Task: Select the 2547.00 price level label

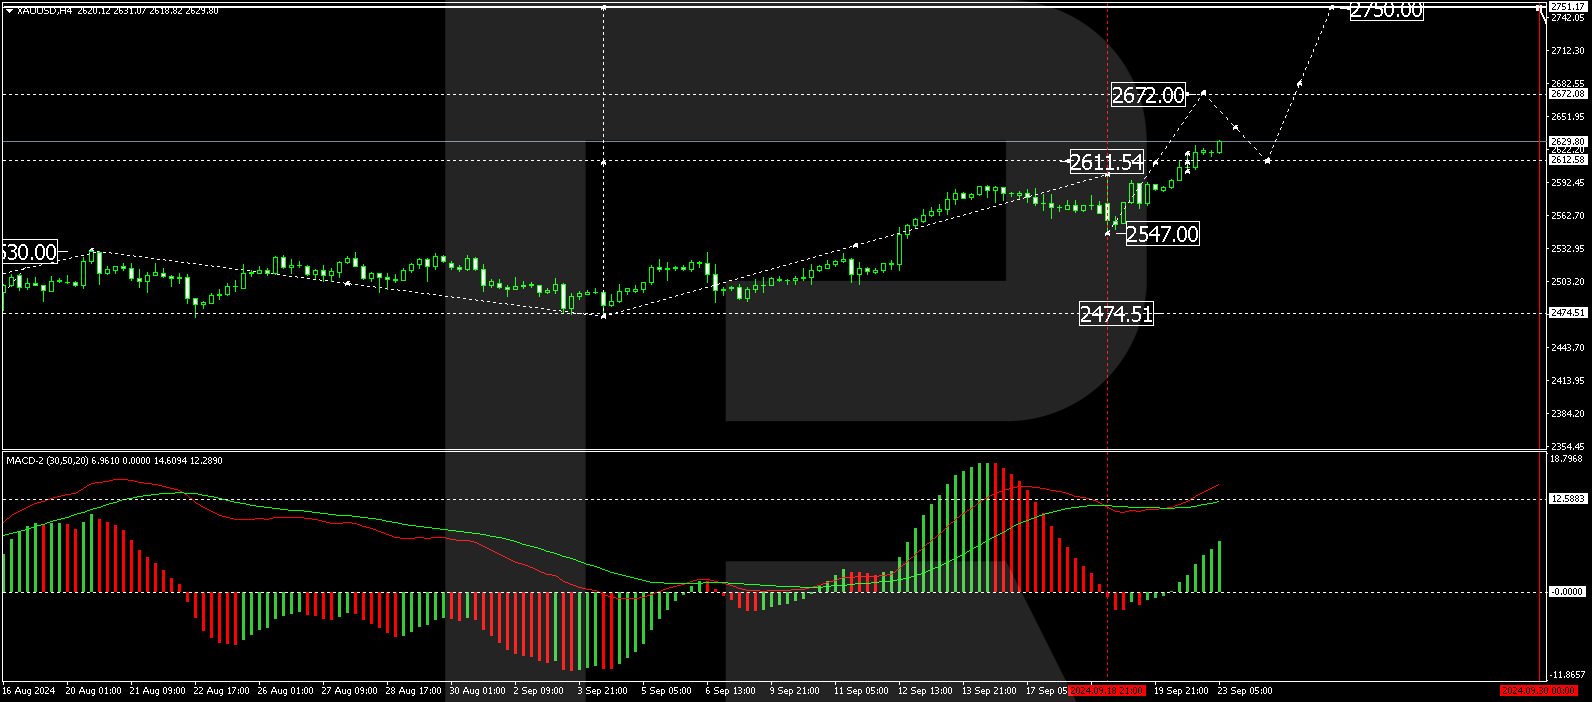Action: tap(1162, 234)
